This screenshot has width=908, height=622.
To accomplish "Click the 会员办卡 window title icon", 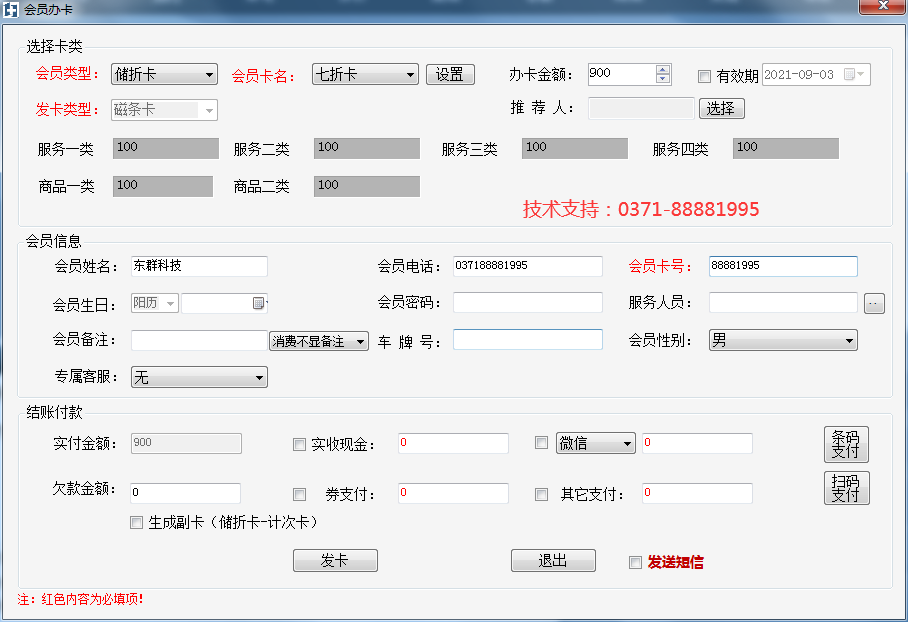I will pyautogui.click(x=10, y=9).
